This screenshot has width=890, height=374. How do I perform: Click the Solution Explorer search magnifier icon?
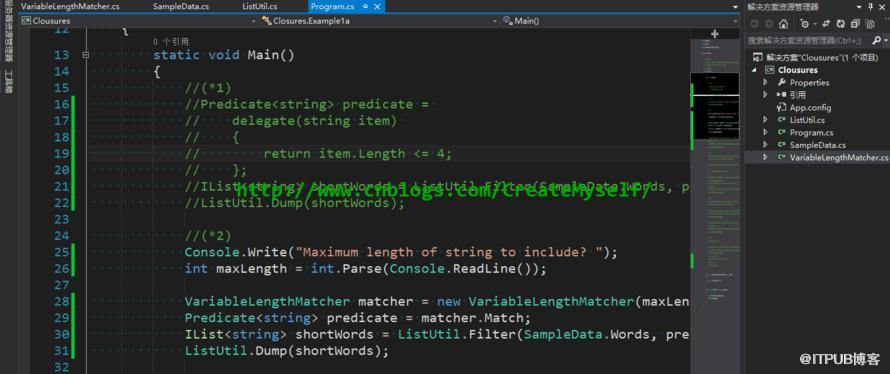[x=876, y=40]
